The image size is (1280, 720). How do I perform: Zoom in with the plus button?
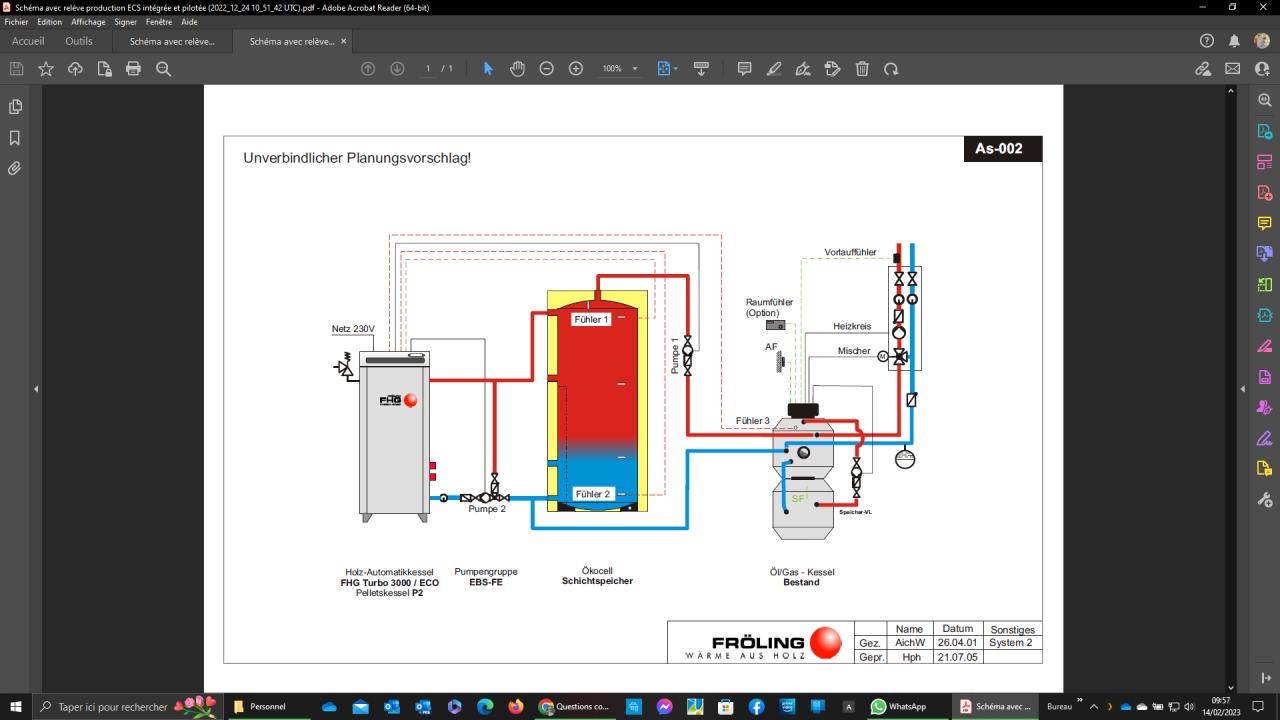pos(576,69)
